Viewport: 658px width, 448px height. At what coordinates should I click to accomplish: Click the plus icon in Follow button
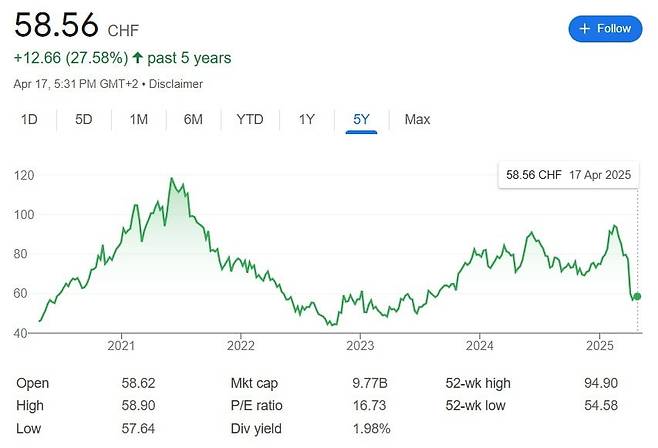click(585, 29)
